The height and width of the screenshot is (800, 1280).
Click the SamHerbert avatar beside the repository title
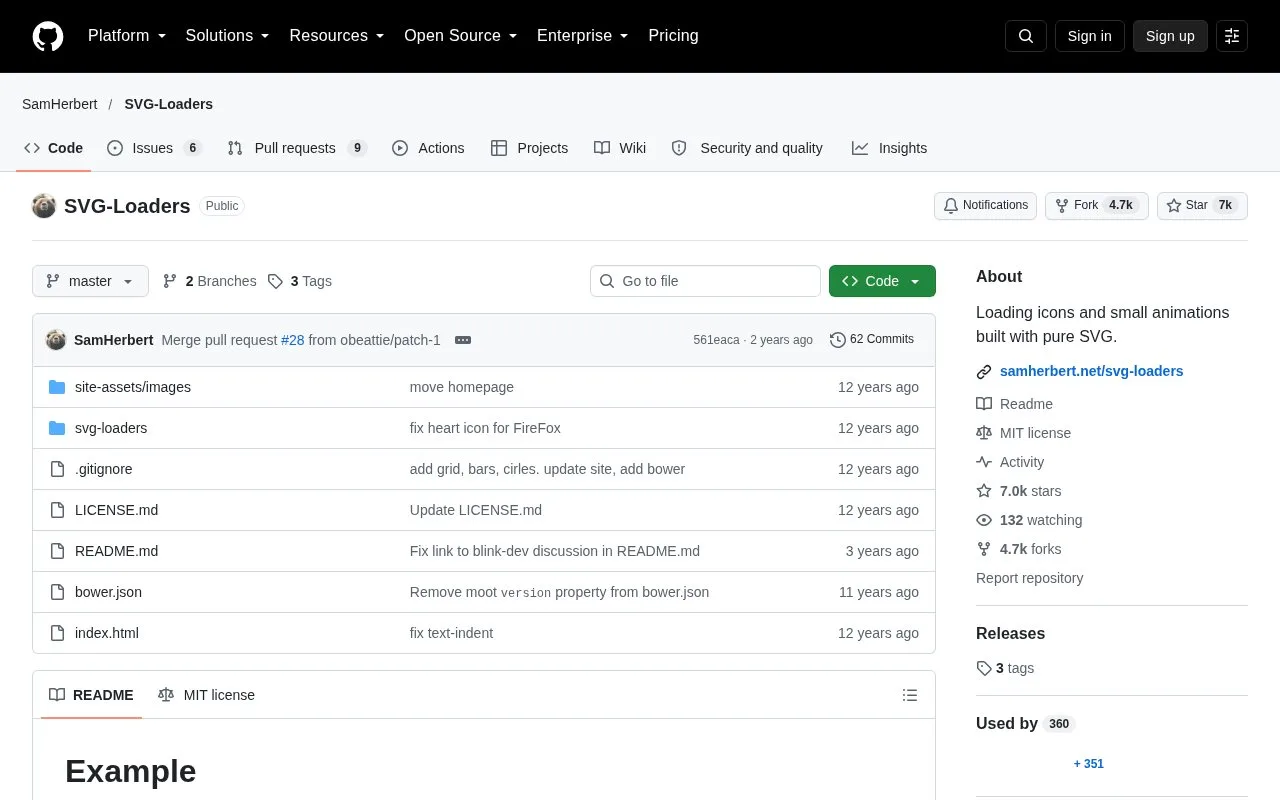[44, 206]
